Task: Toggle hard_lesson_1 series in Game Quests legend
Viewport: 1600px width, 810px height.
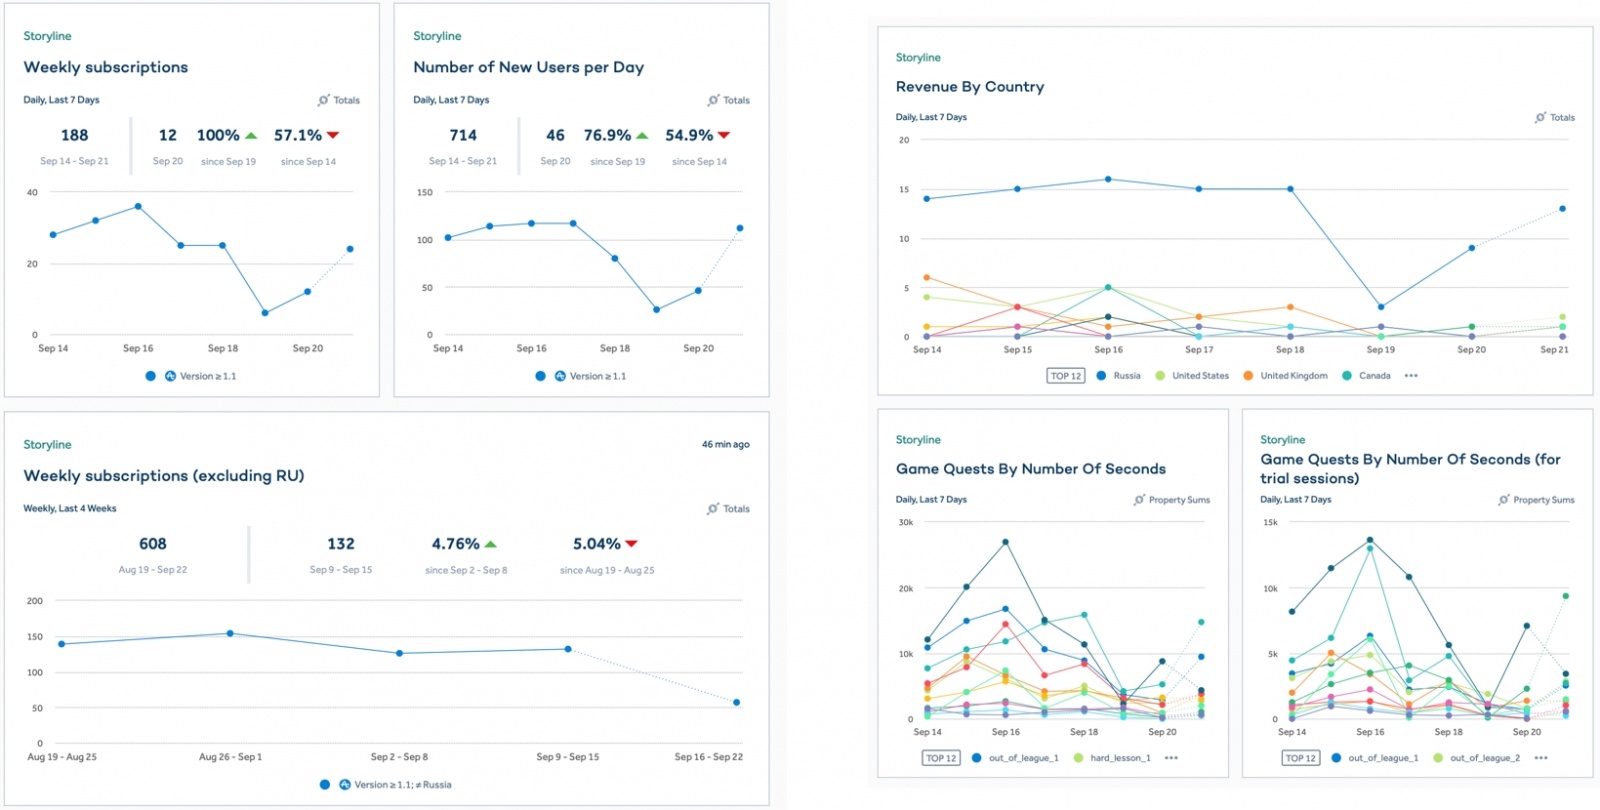Action: [x=1111, y=758]
